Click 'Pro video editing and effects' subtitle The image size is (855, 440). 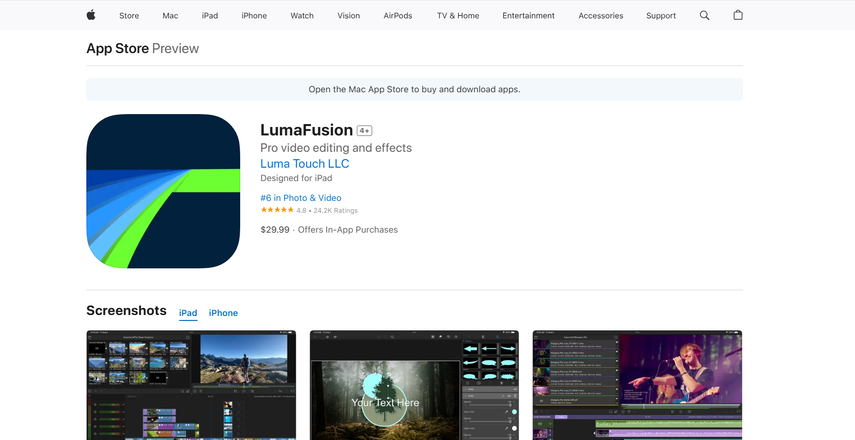tap(336, 148)
